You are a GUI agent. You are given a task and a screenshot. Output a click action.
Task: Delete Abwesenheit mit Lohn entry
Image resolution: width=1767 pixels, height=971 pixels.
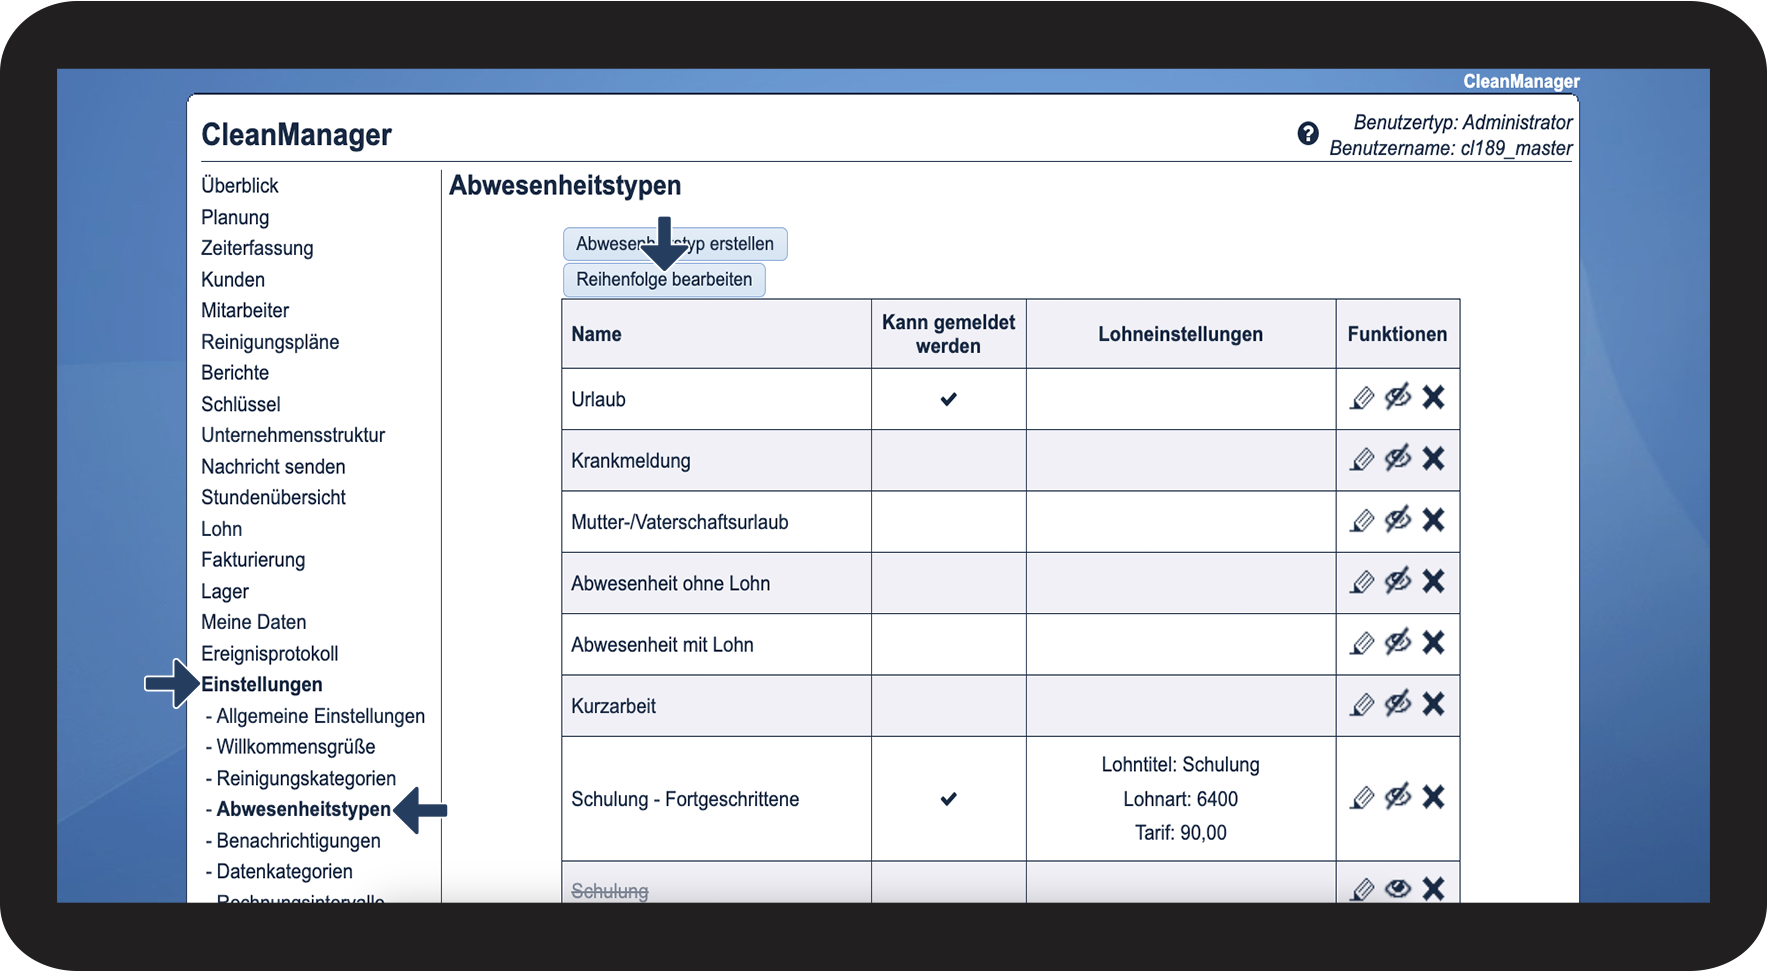(x=1433, y=643)
